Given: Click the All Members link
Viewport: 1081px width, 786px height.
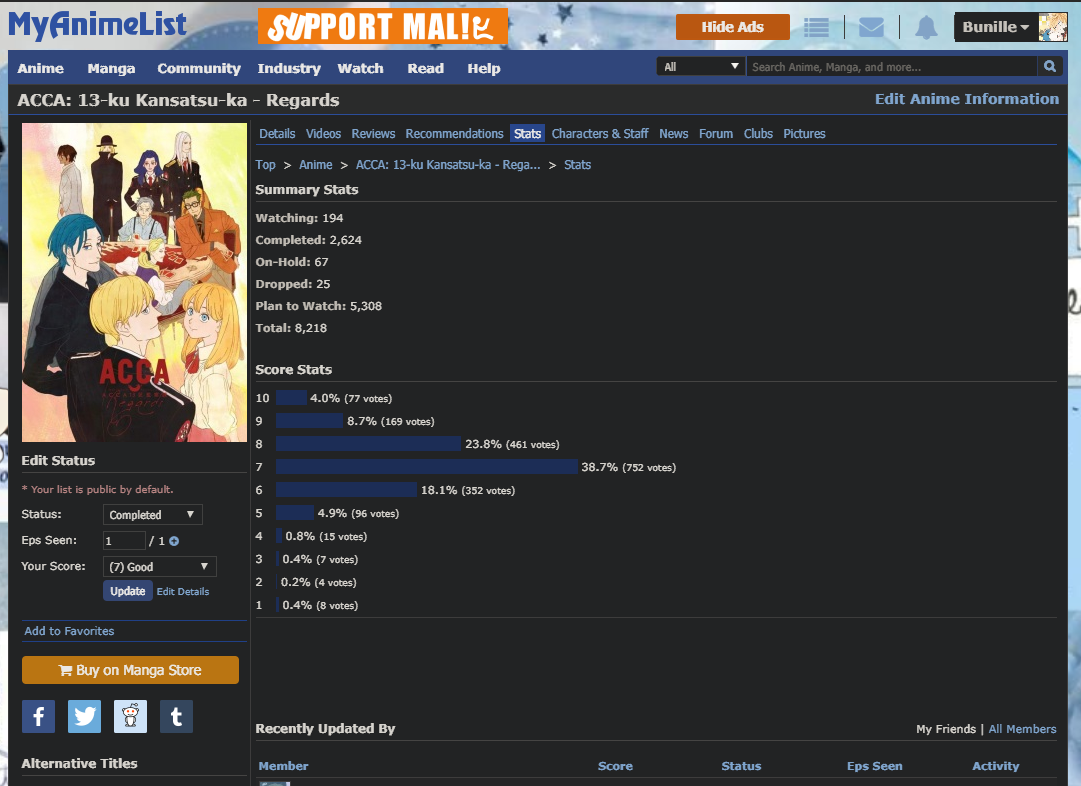Looking at the screenshot, I should tap(1022, 729).
